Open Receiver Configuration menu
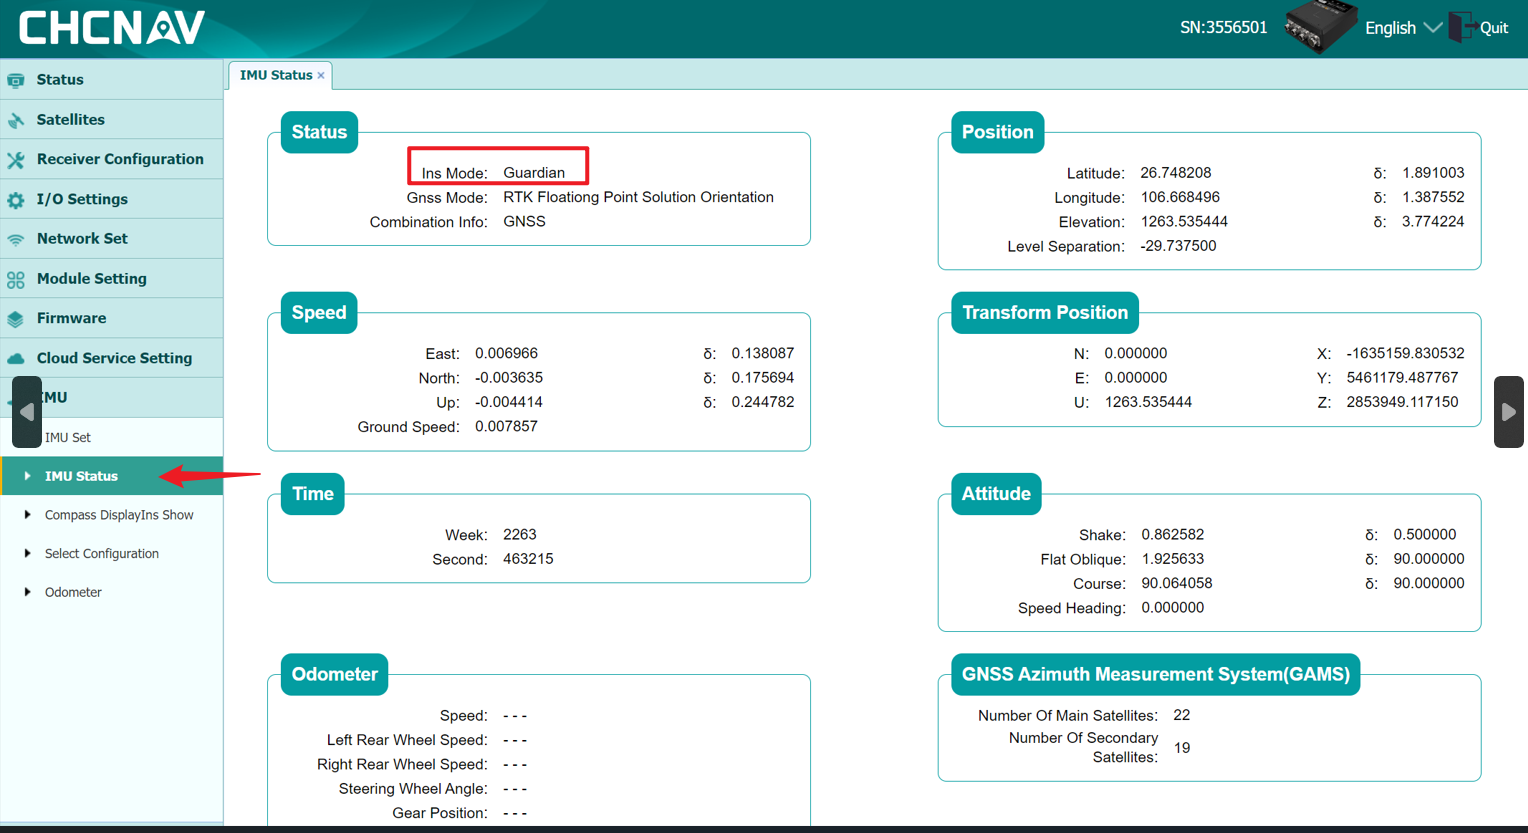The image size is (1528, 833). (x=111, y=159)
